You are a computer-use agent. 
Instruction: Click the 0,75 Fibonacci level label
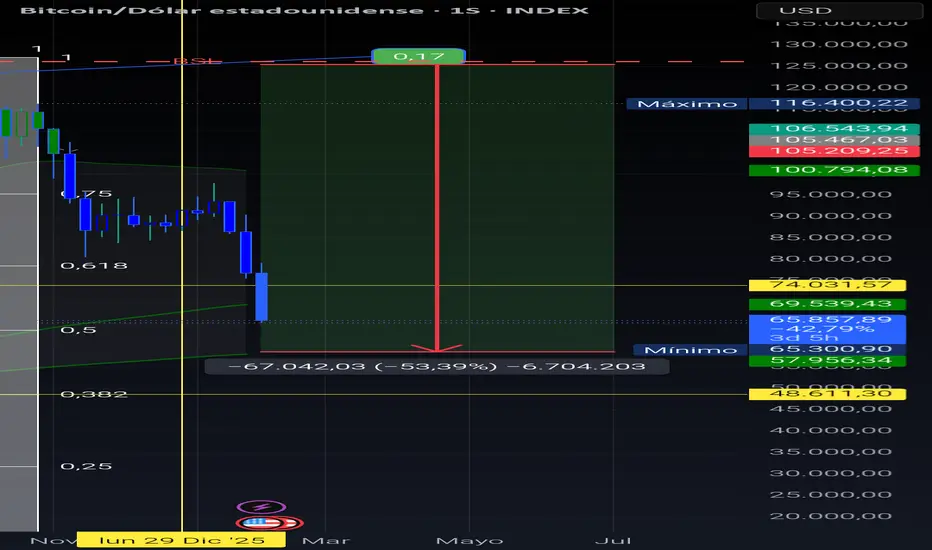pos(87,194)
